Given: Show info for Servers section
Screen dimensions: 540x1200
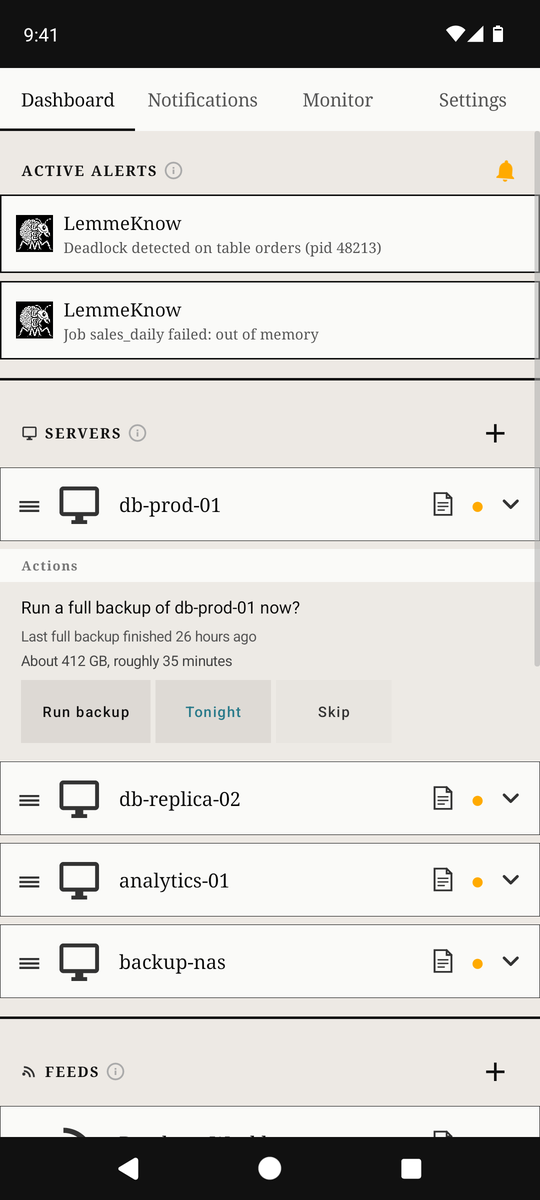Looking at the screenshot, I should (x=138, y=433).
